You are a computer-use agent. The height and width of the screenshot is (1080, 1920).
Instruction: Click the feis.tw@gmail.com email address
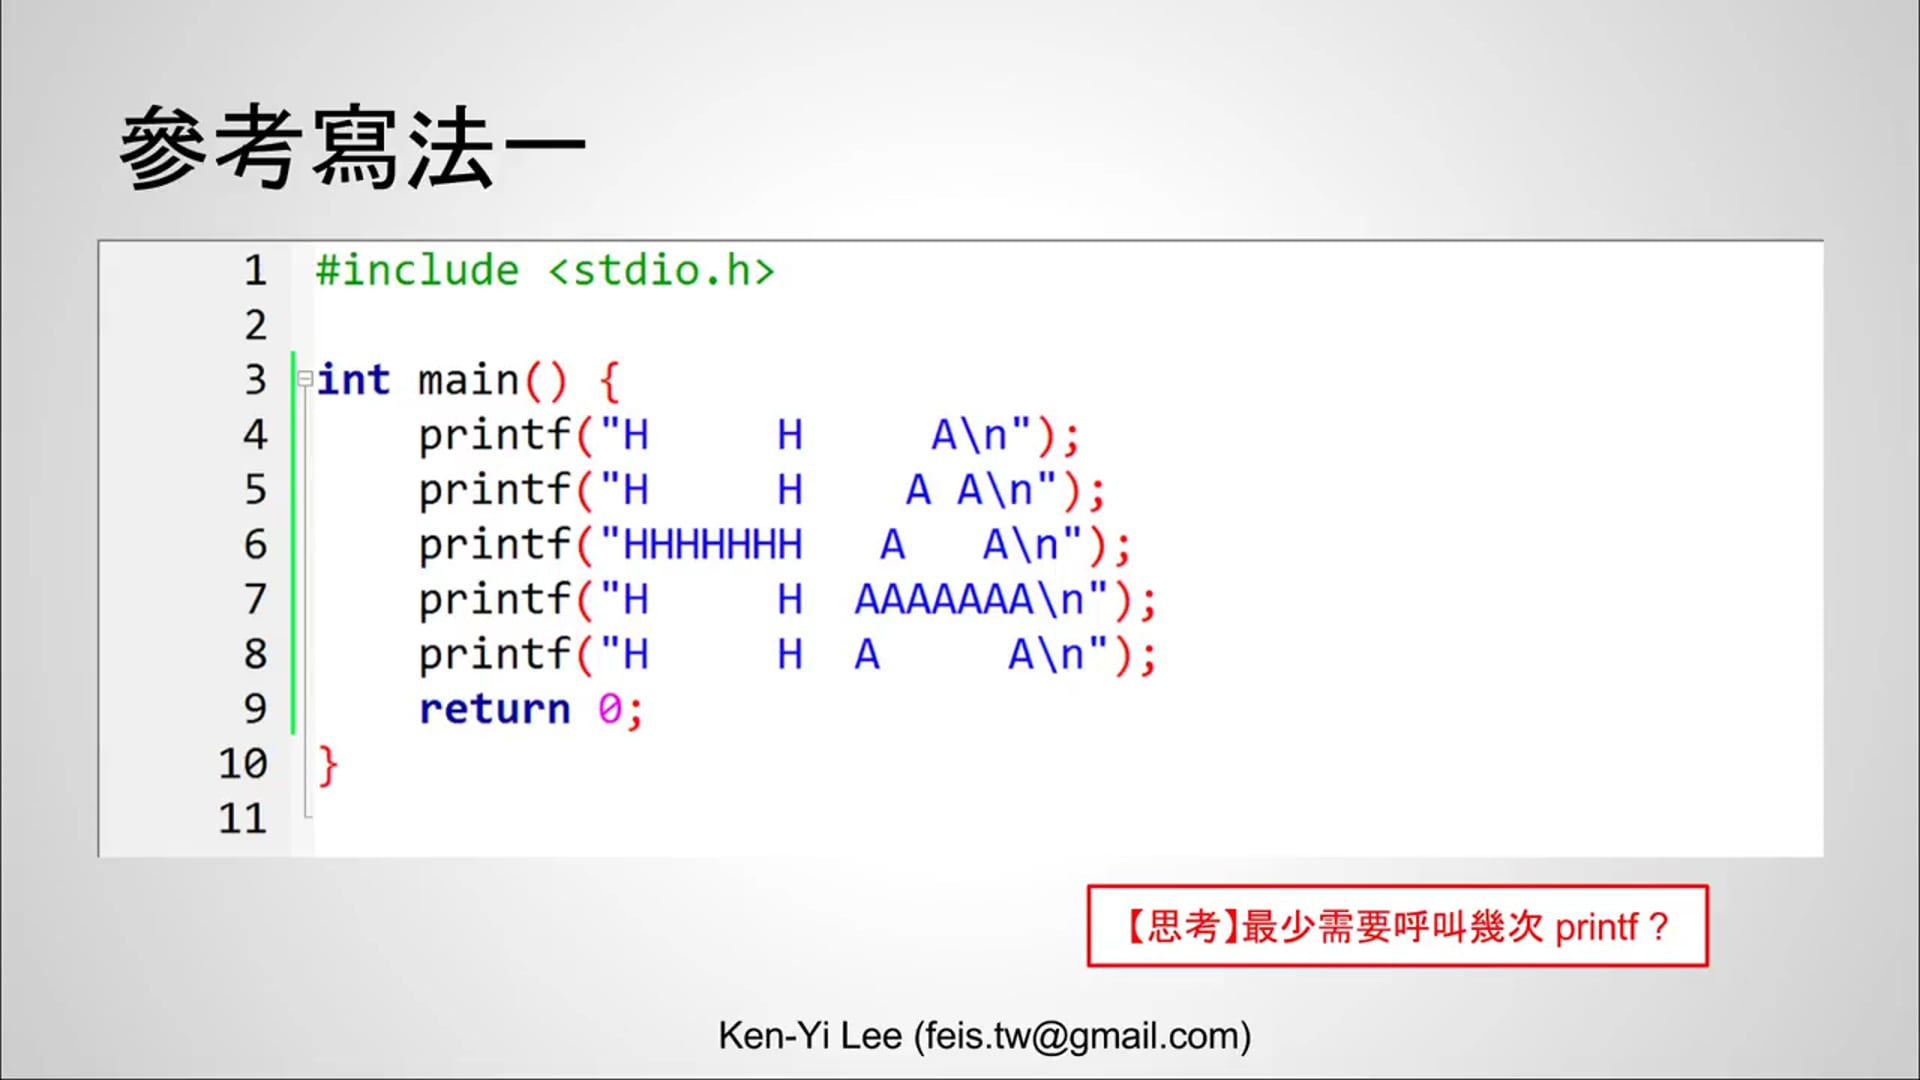point(1080,1036)
